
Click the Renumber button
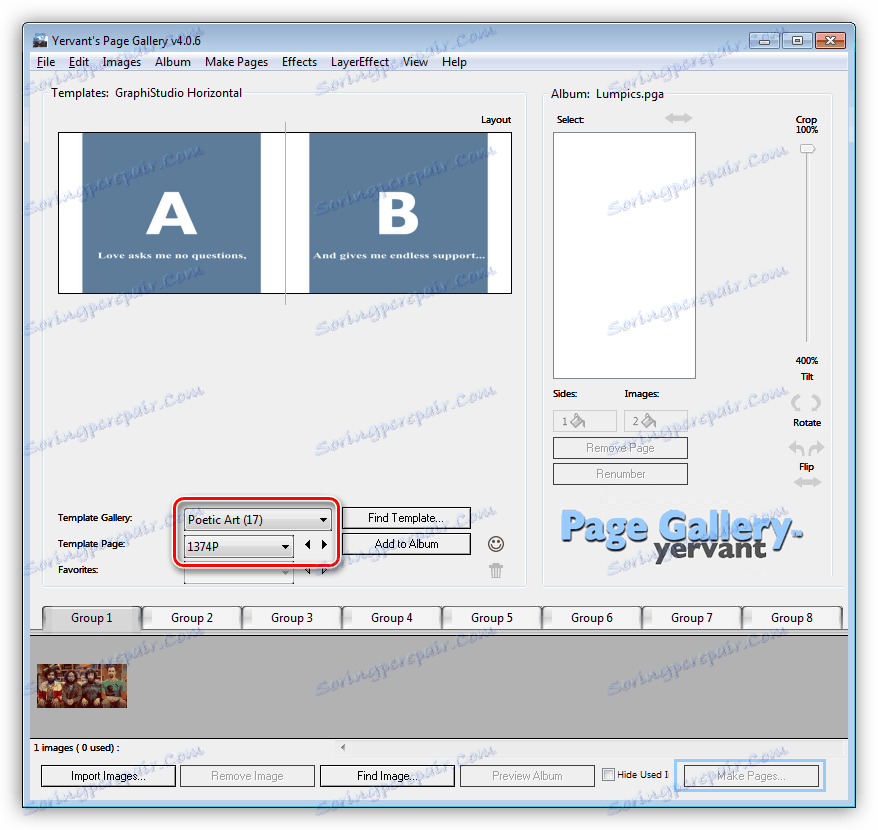point(620,474)
